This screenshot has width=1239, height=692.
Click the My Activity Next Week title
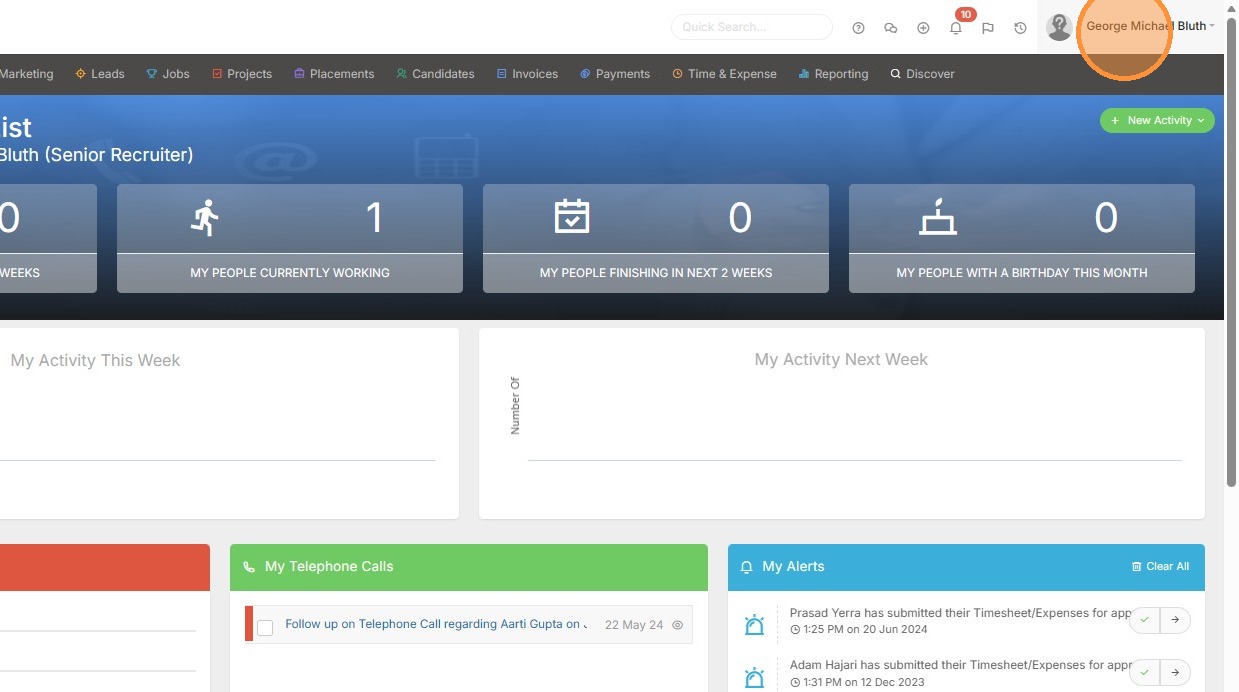coord(841,360)
